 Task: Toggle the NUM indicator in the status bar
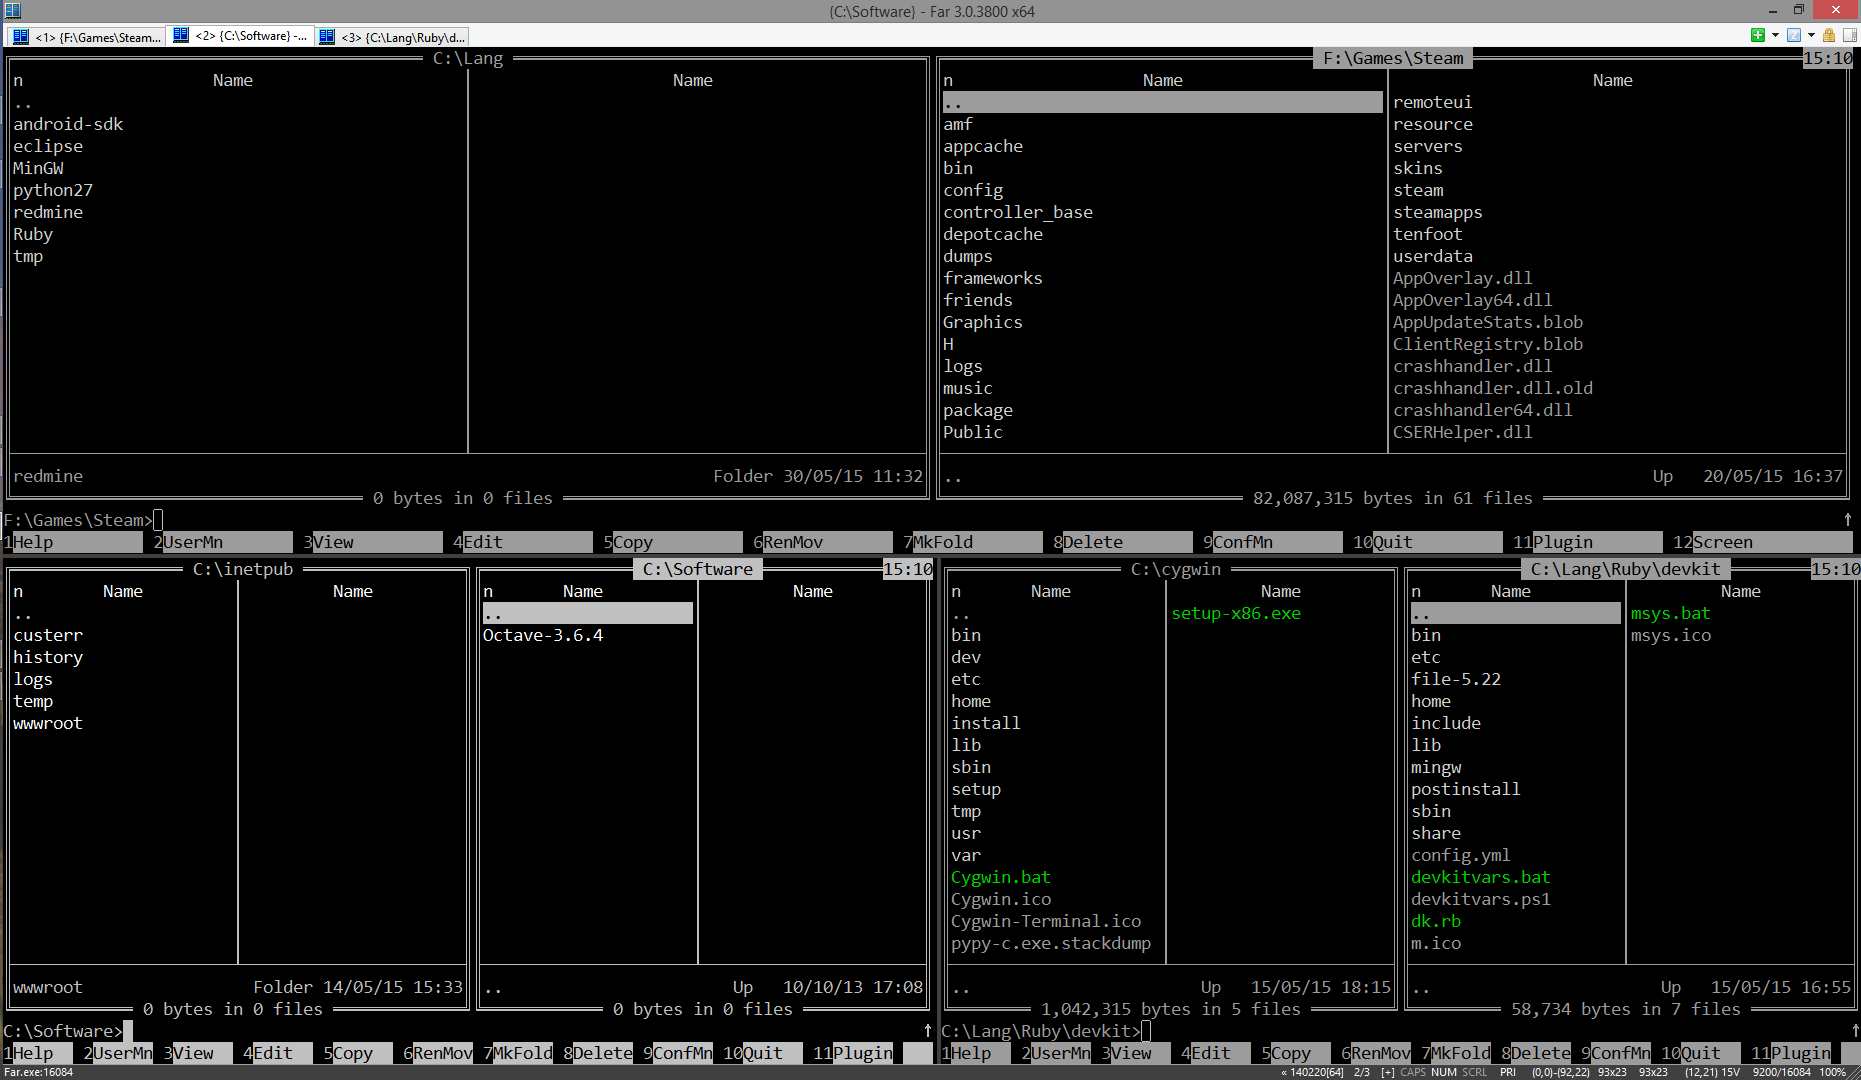(1444, 1072)
